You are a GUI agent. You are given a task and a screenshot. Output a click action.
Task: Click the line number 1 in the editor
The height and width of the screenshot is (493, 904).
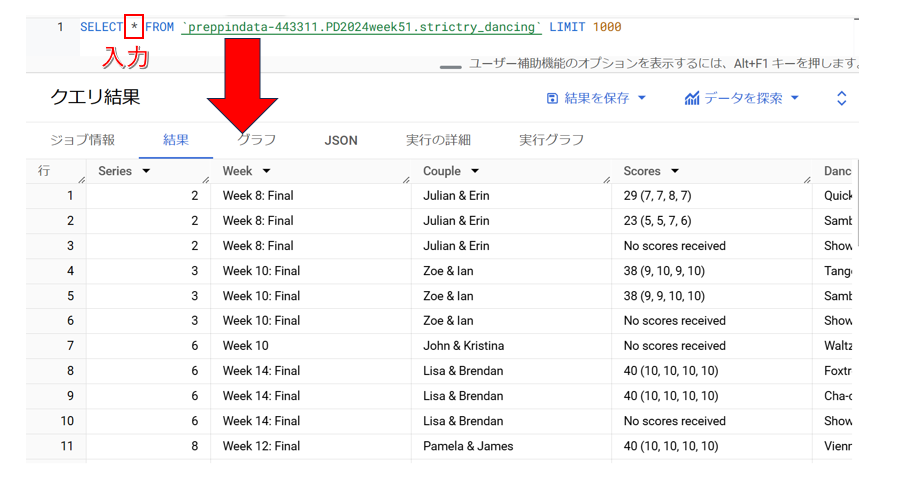[x=60, y=27]
